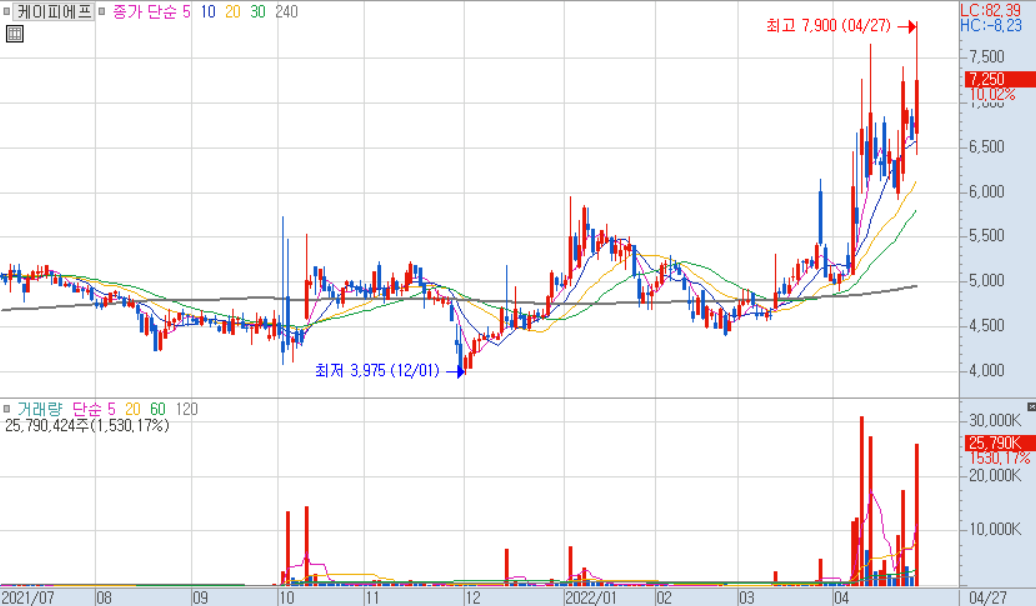Toggle the square marker before 종가 단순

(102, 11)
